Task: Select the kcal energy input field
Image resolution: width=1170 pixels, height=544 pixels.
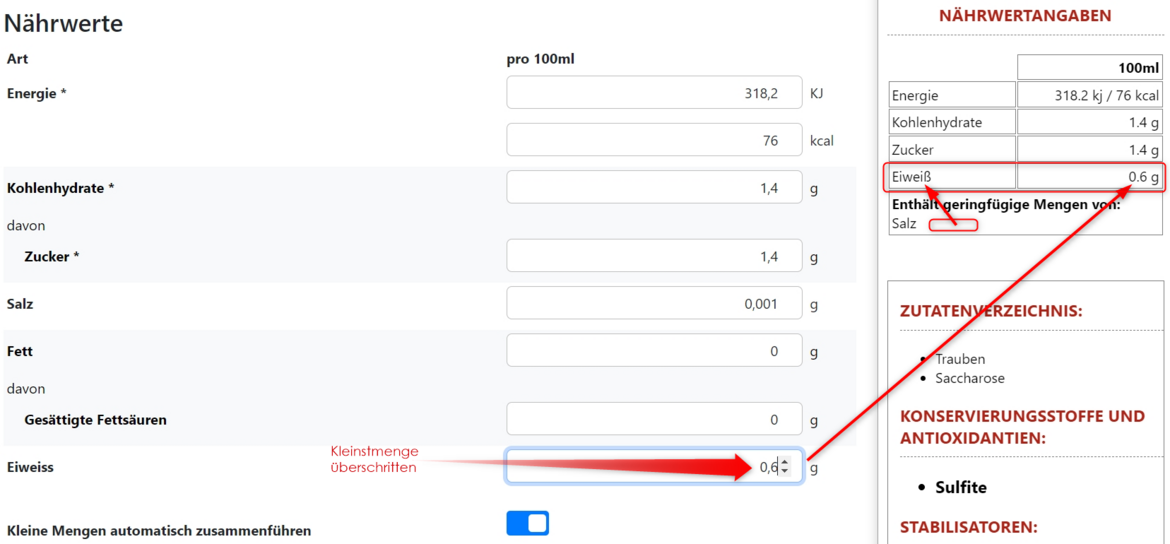Action: (x=654, y=140)
